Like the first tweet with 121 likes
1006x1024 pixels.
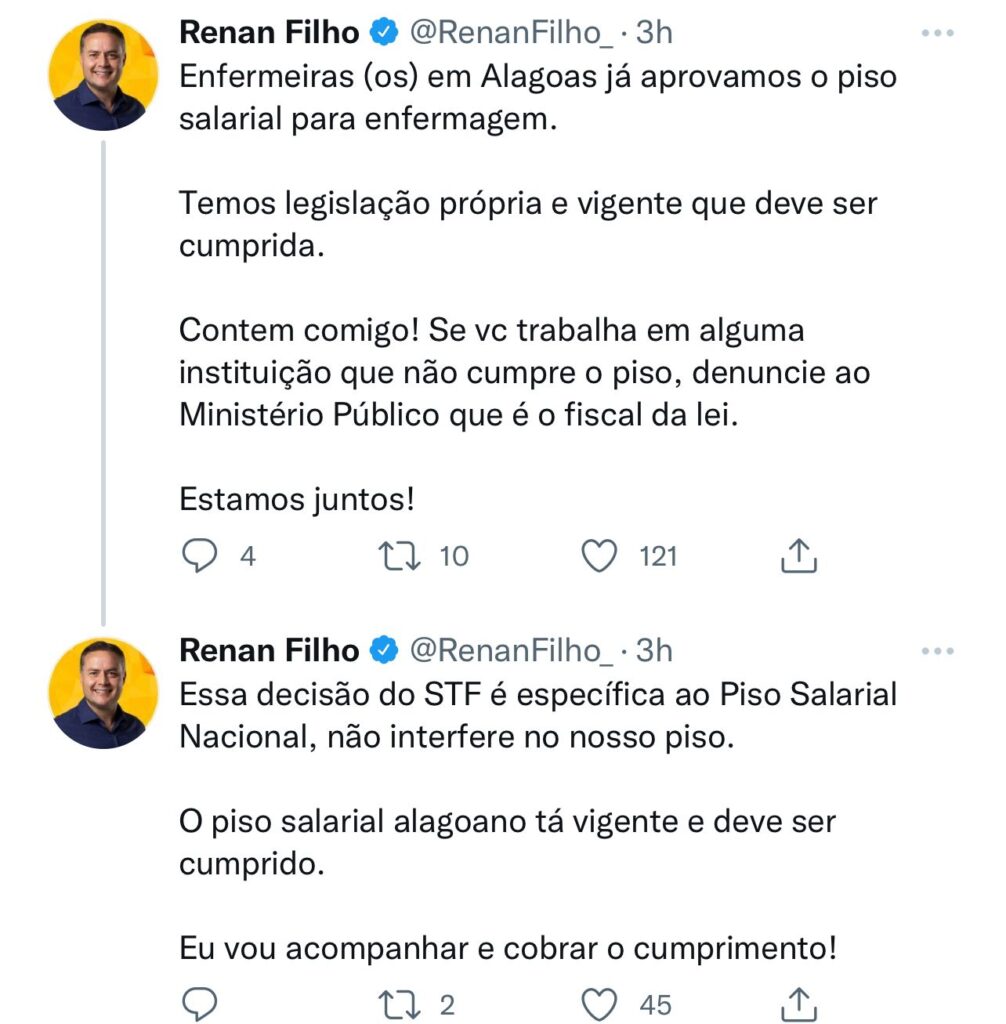pos(599,556)
